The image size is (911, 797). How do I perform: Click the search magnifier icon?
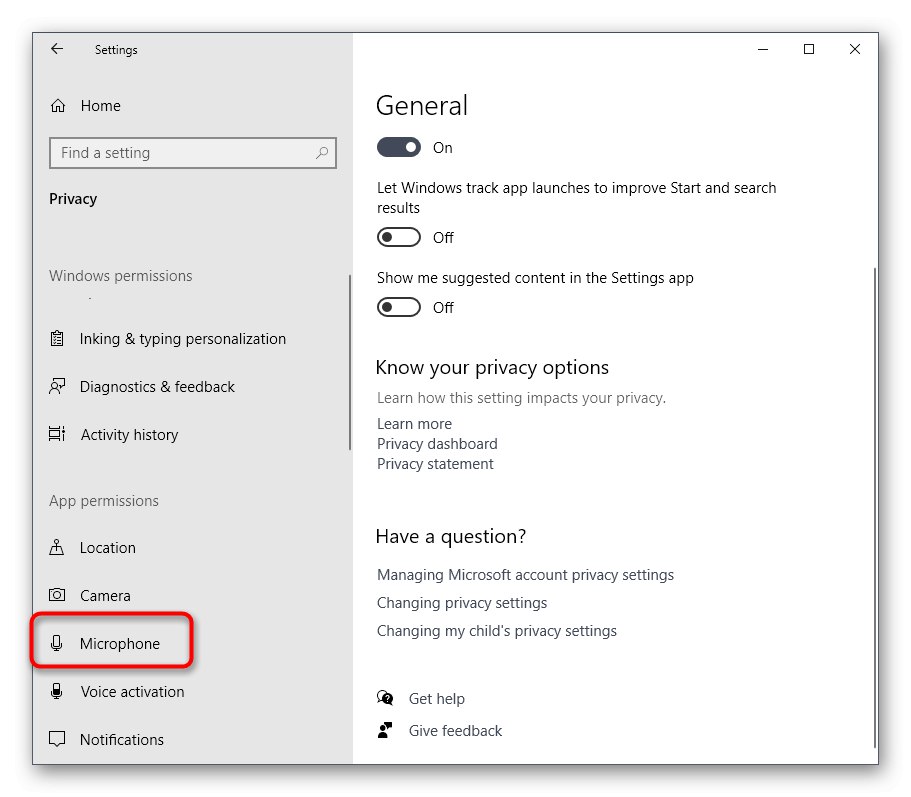point(322,153)
